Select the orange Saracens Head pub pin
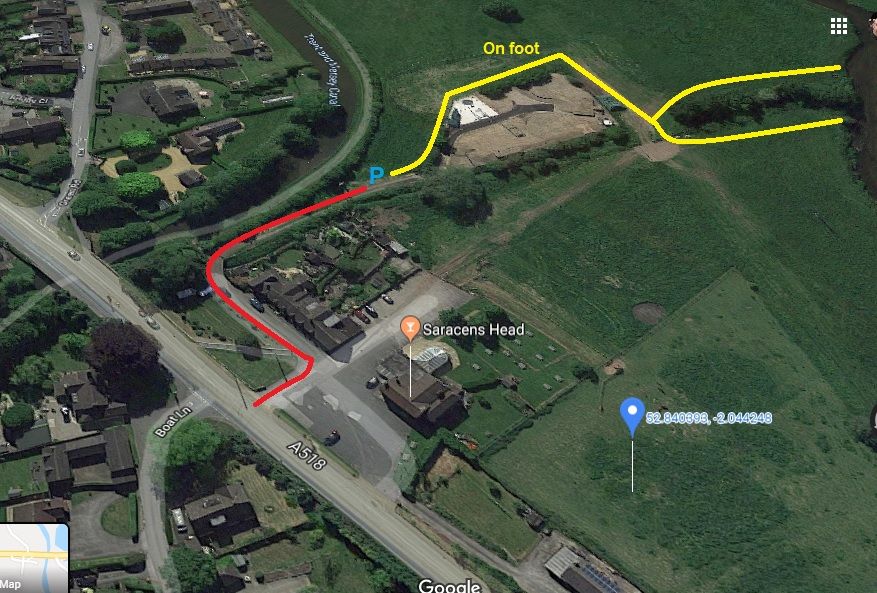 point(411,328)
